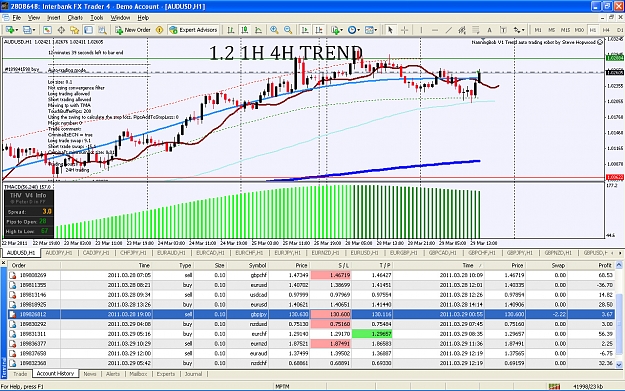Select the text label tool (boxed T)
Viewport: 625px width, 391px height.
tap(503, 30)
